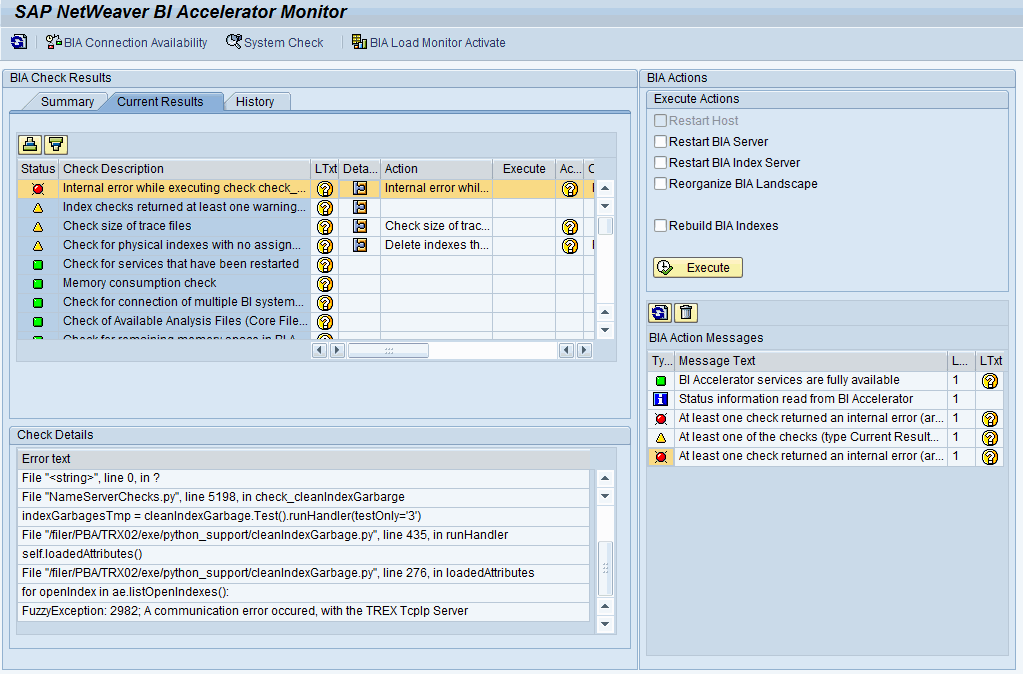
Task: Click 'Delete indexes th...' action cell
Action: [436, 245]
